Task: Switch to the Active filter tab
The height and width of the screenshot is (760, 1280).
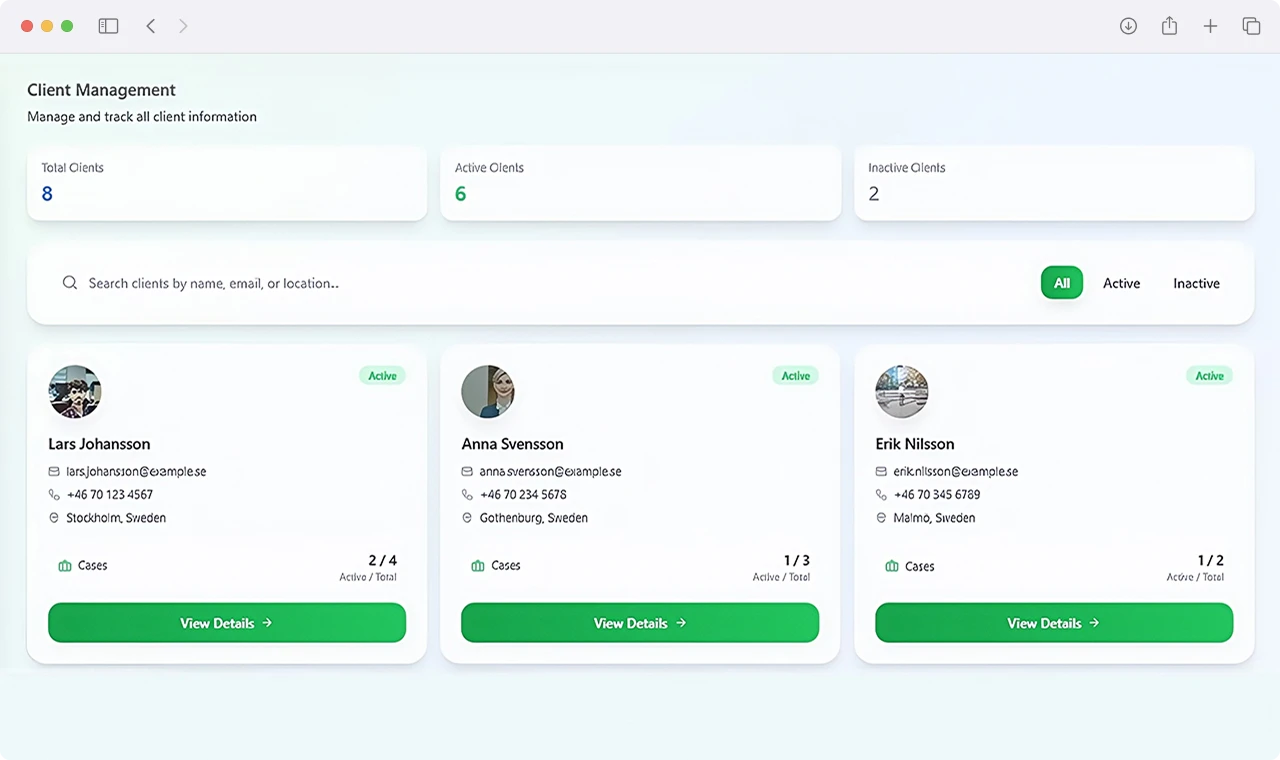Action: coord(1121,283)
